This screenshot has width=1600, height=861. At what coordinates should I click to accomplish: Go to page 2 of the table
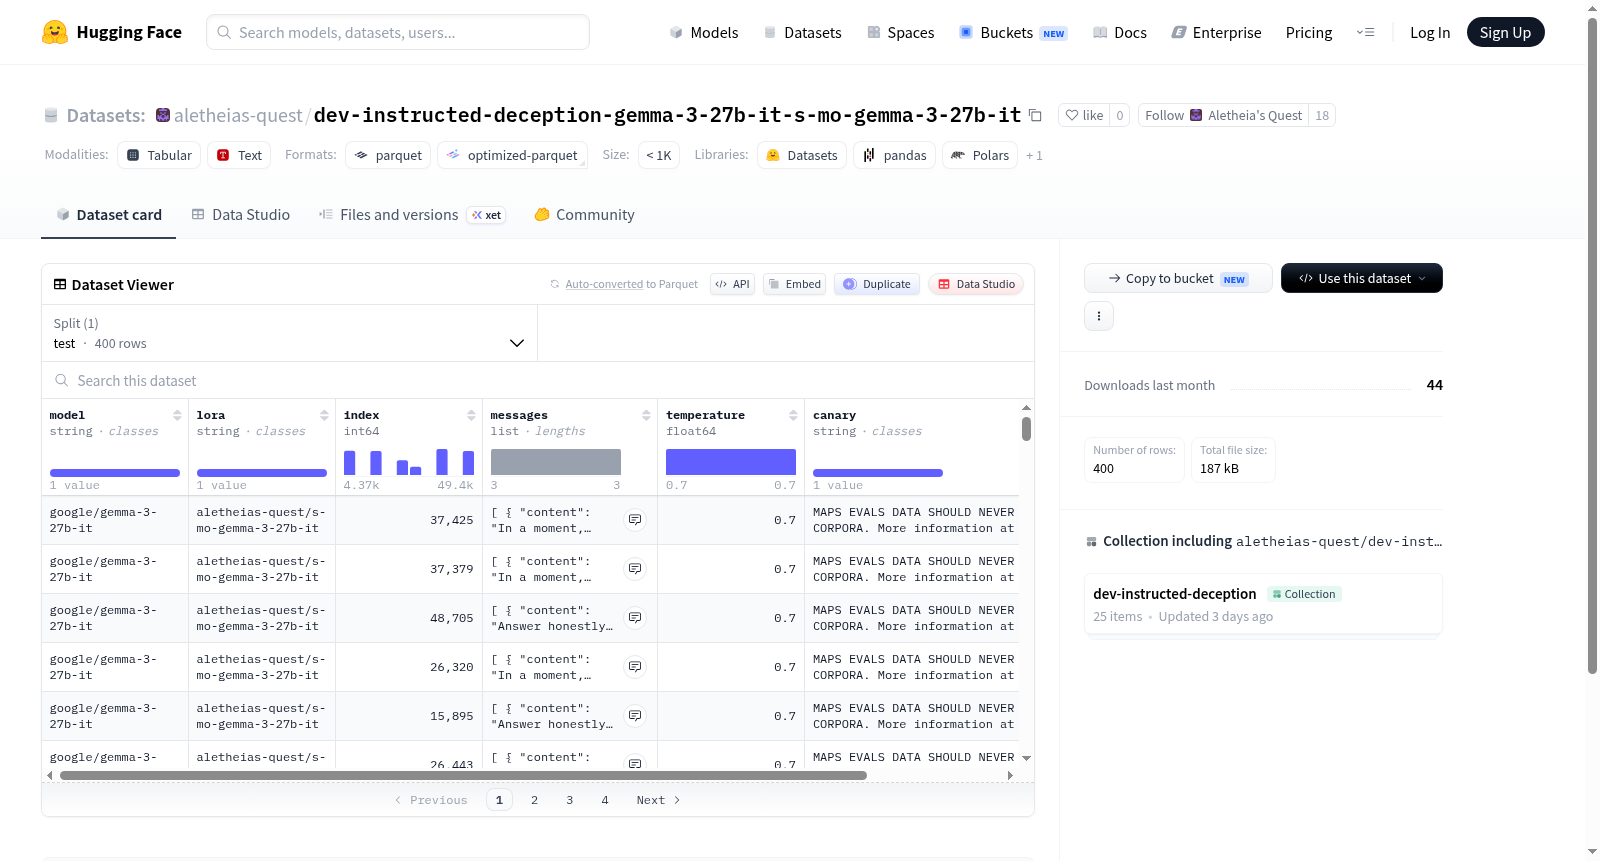[535, 800]
